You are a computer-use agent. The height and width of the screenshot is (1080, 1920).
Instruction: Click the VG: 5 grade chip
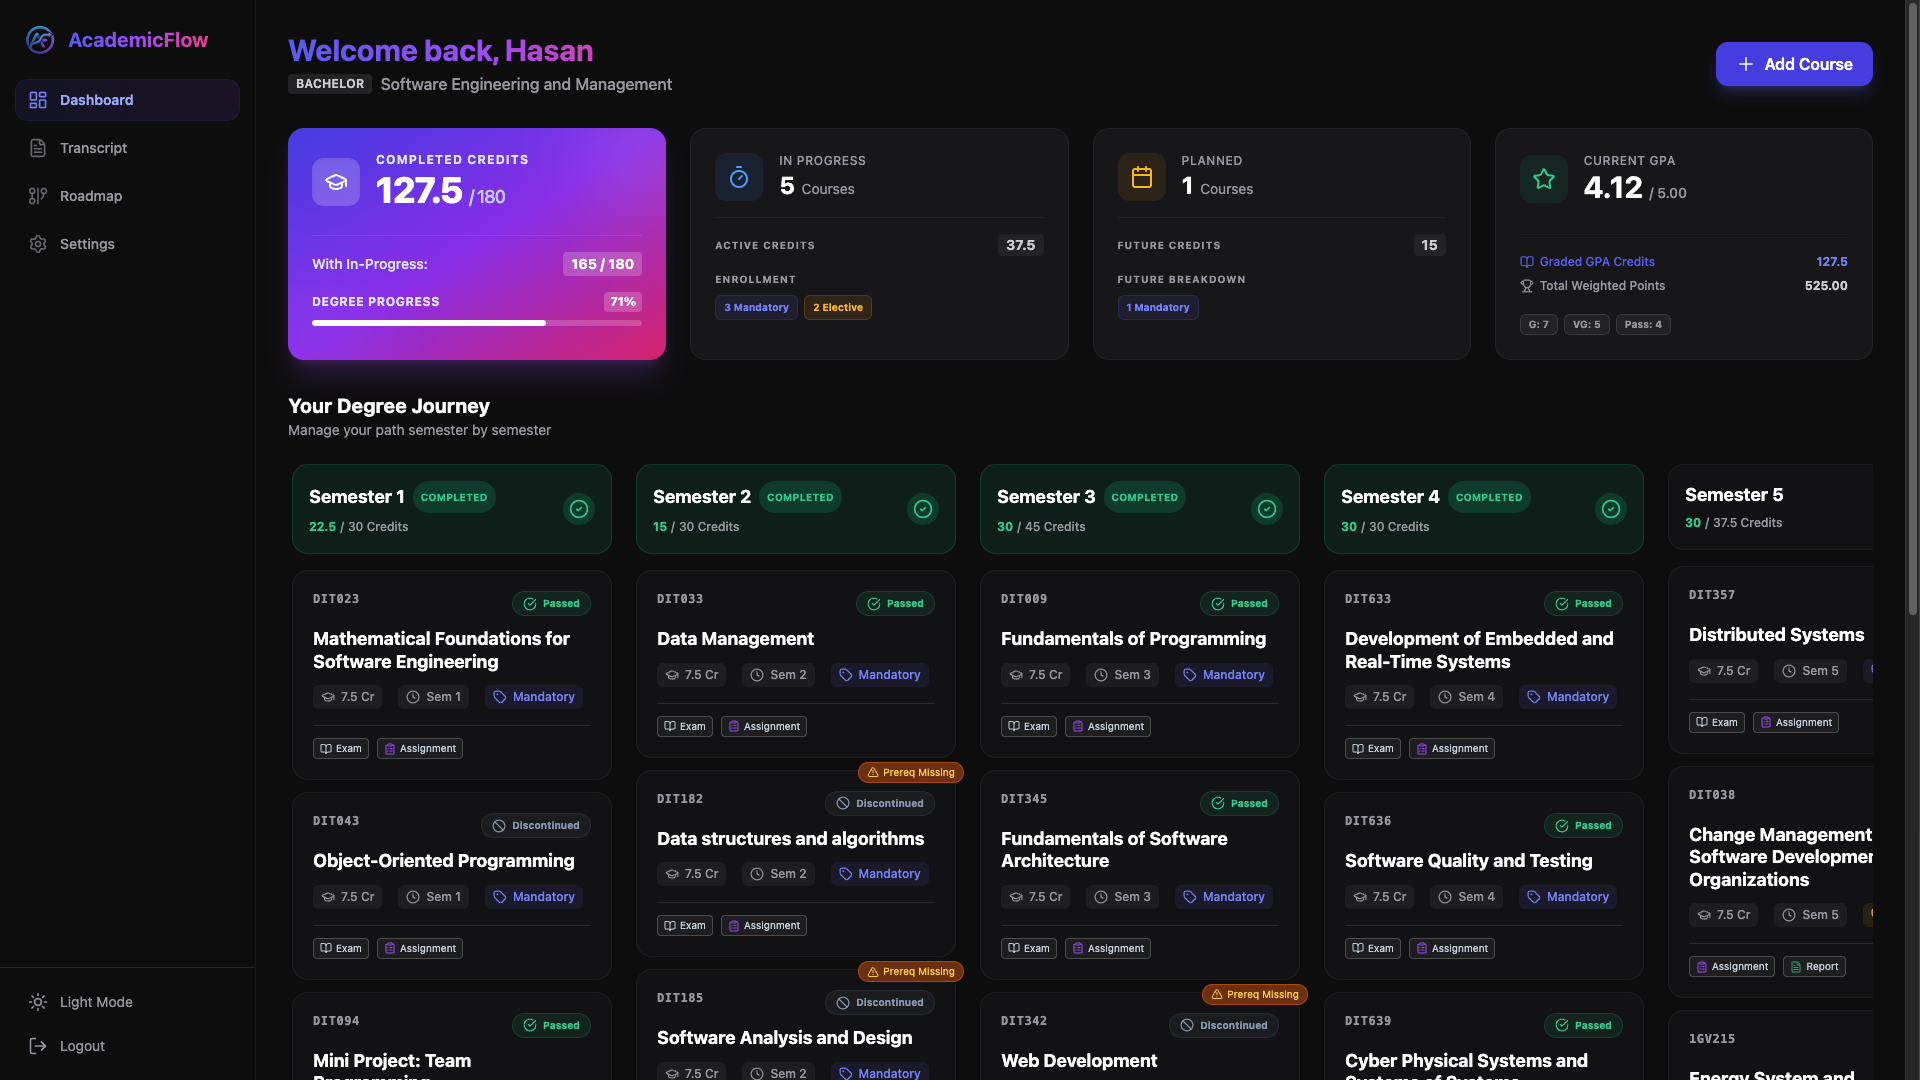[1587, 325]
